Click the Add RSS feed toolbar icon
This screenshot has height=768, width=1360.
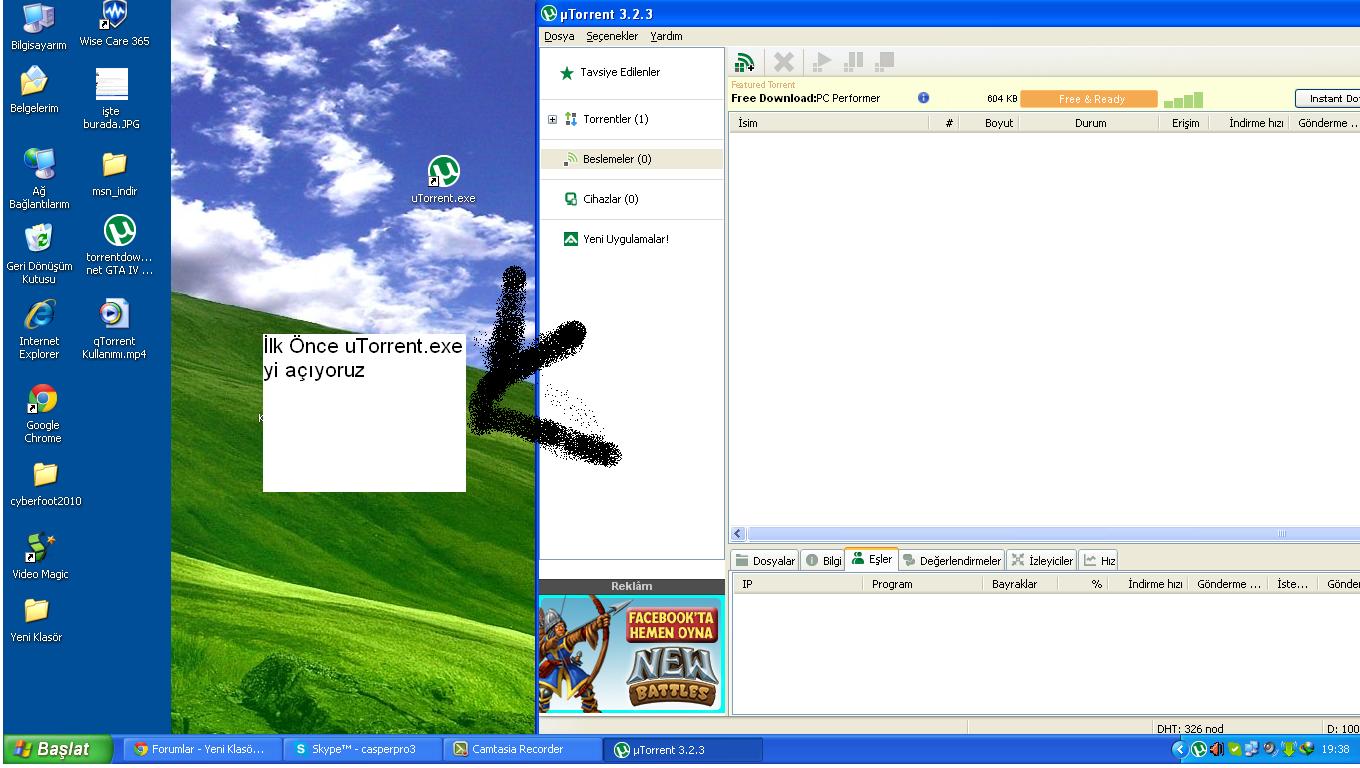[x=744, y=63]
